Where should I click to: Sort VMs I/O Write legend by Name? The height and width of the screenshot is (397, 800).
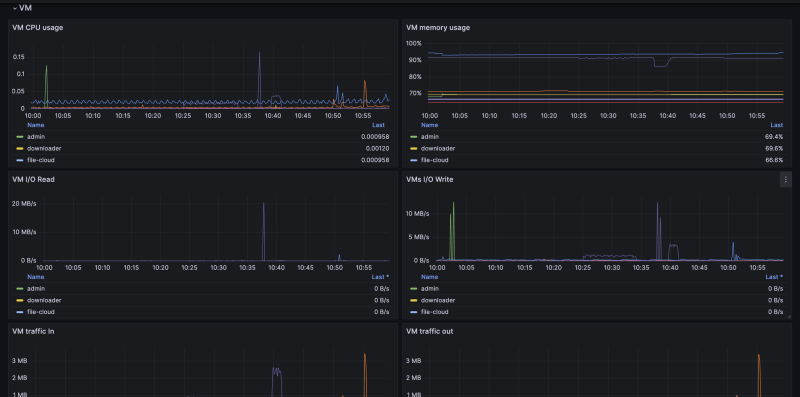tap(429, 277)
